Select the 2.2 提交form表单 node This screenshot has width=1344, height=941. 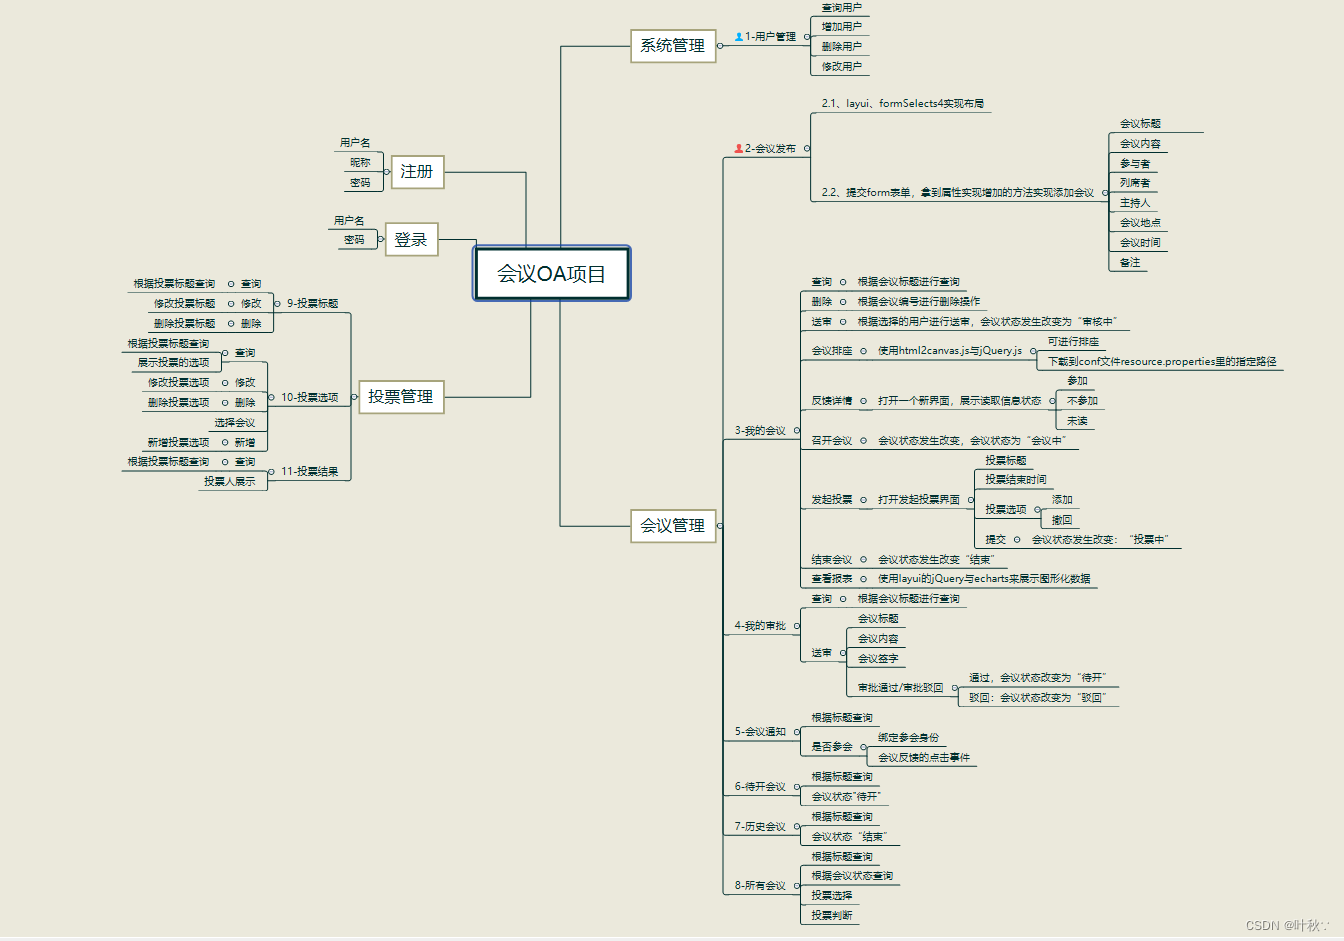[957, 193]
